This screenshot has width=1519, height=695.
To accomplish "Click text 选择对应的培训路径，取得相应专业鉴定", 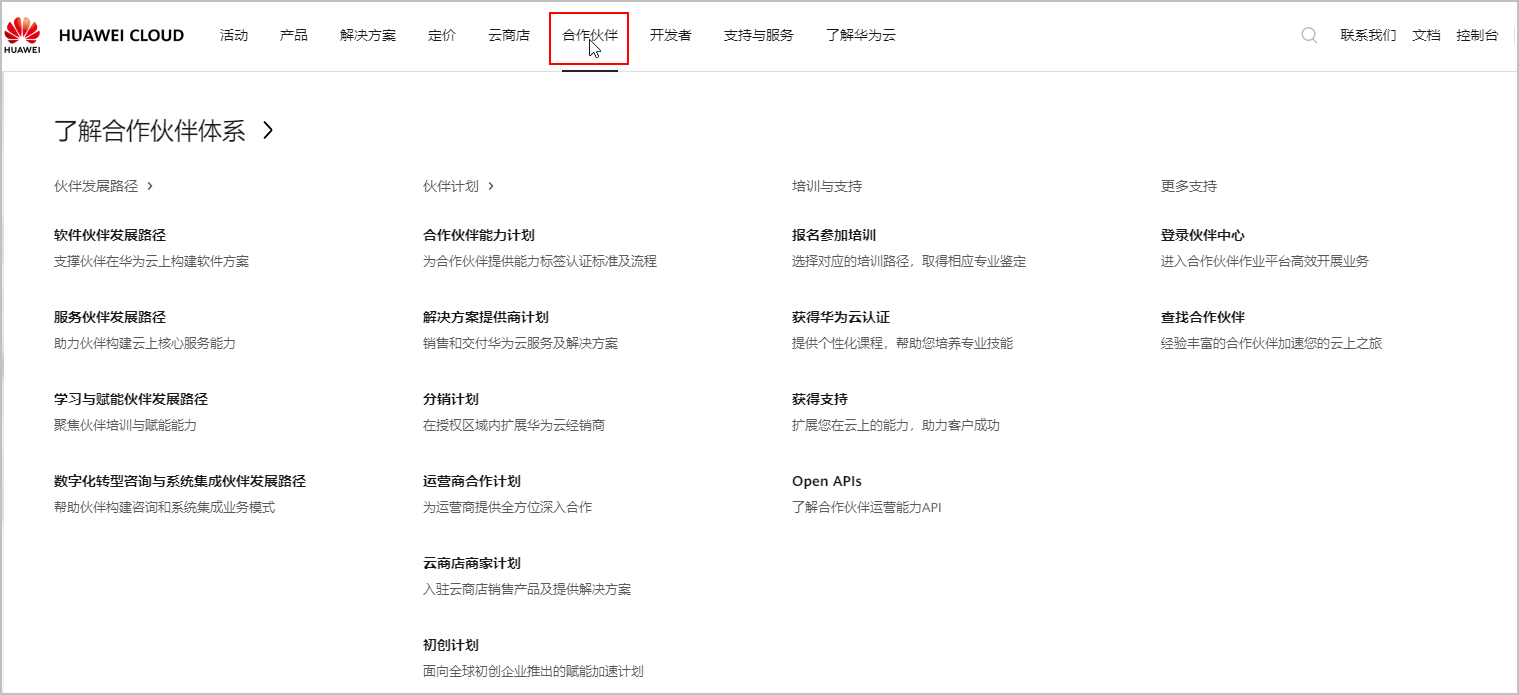I will pos(909,261).
